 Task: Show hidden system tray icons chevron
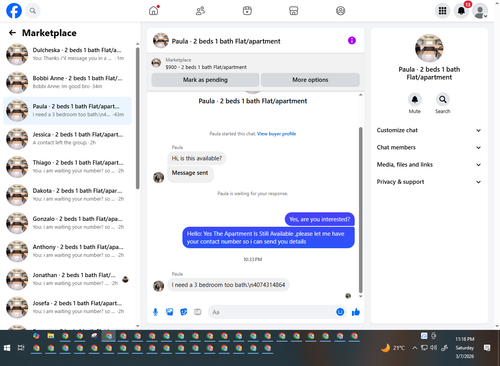414,348
